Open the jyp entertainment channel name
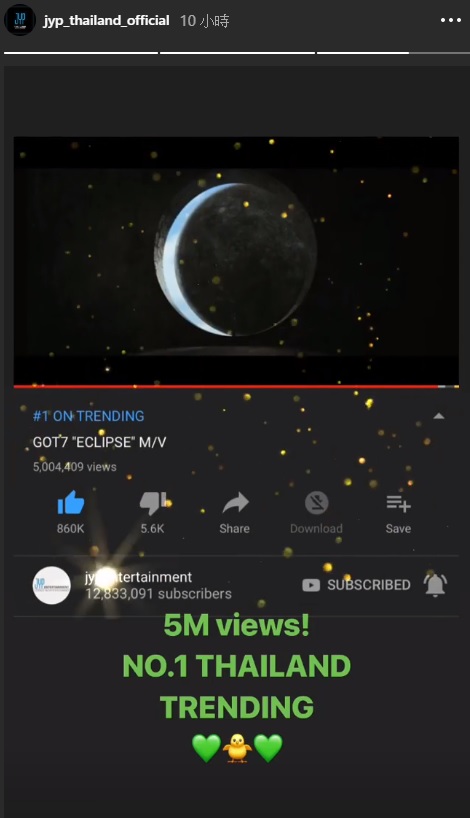The height and width of the screenshot is (818, 470). 139,577
